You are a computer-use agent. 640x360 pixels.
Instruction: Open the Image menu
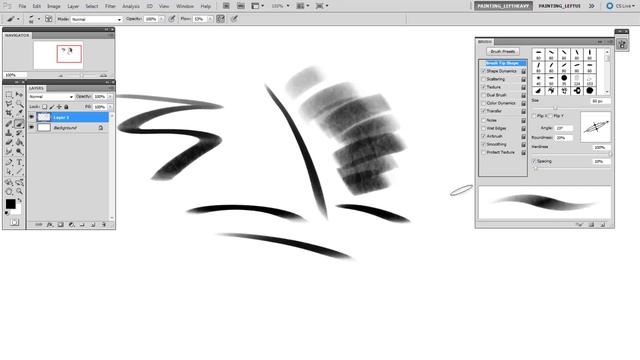click(x=54, y=7)
